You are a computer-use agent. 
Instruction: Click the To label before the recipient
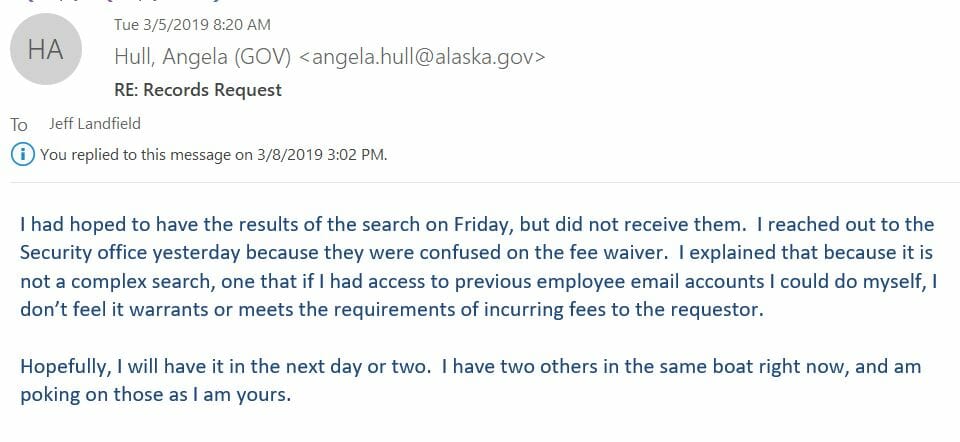[x=18, y=125]
